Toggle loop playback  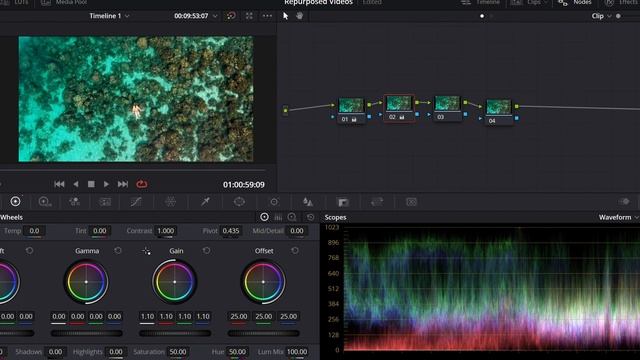[142, 184]
